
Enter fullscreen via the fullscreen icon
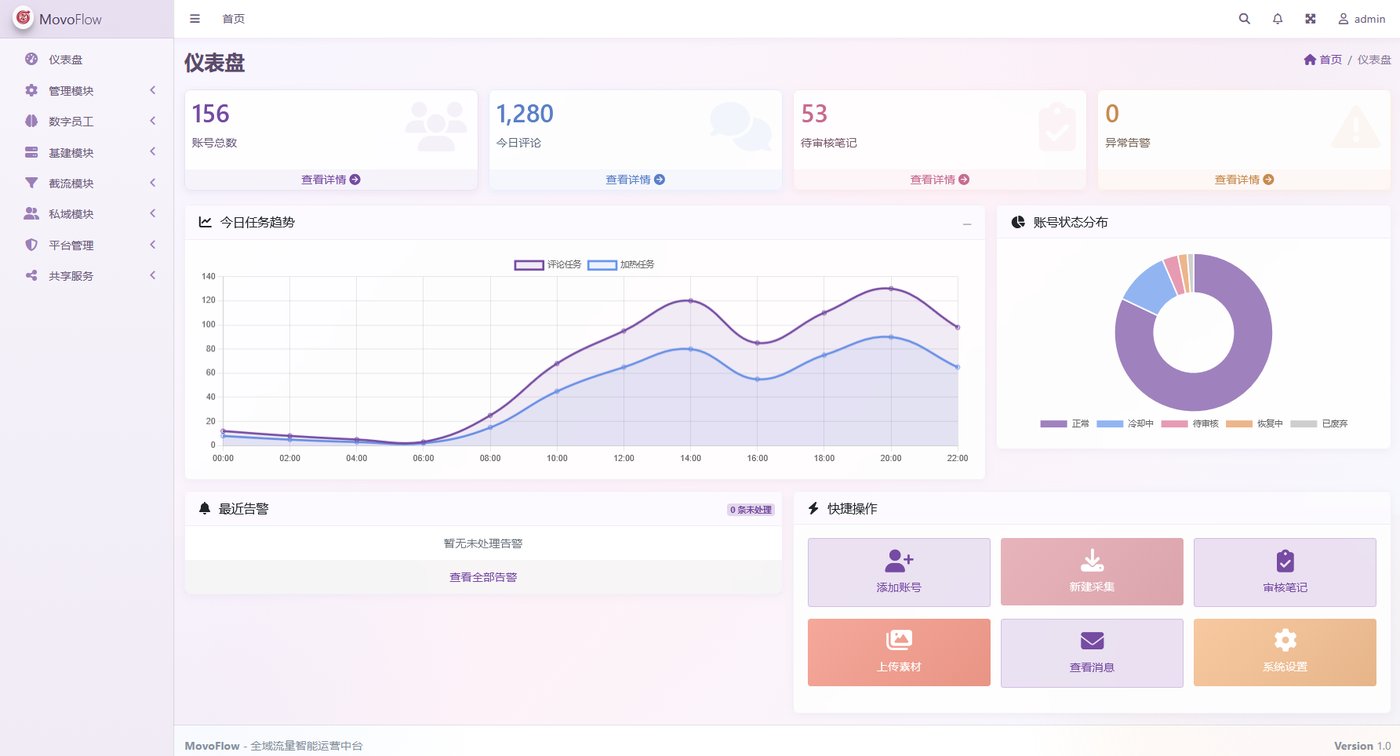point(1310,18)
